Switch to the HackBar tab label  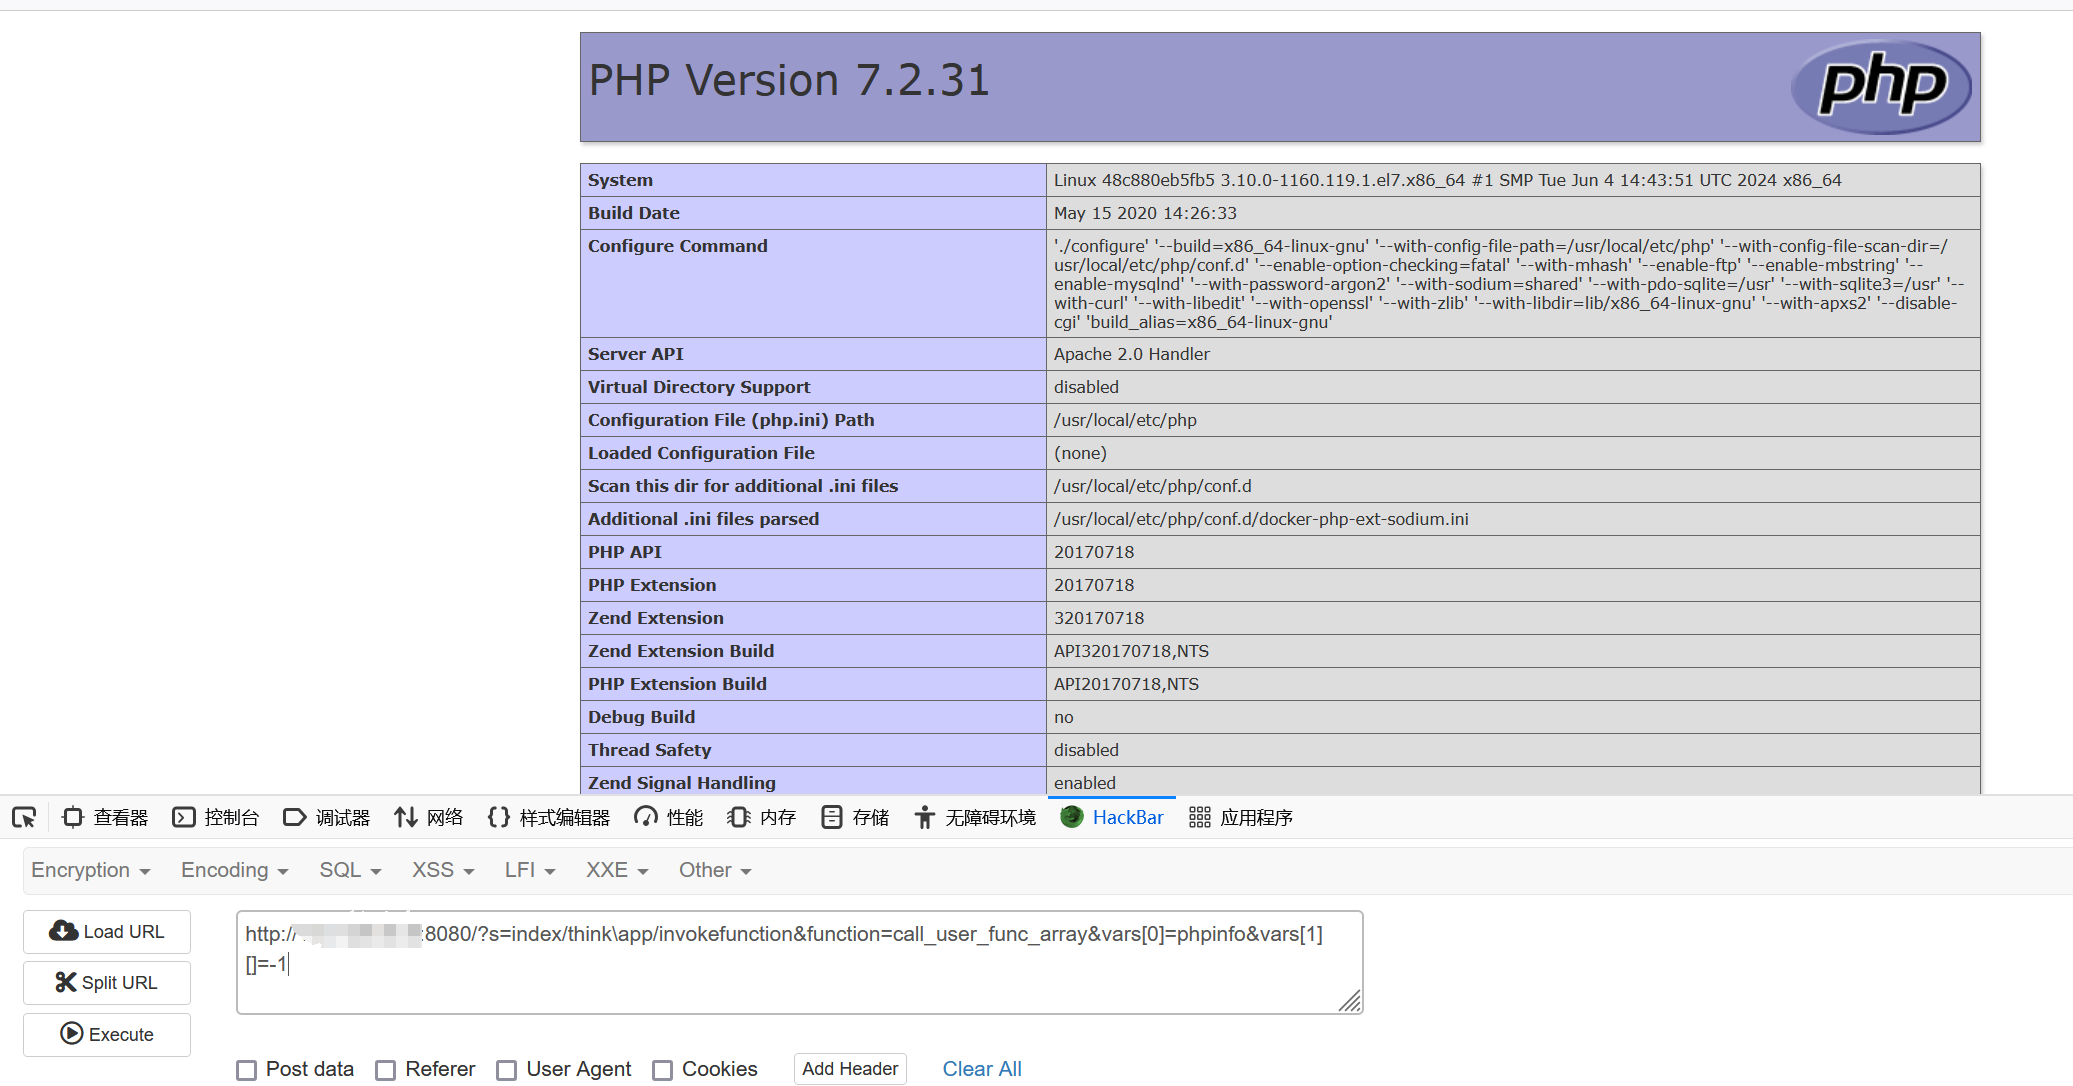1128,817
